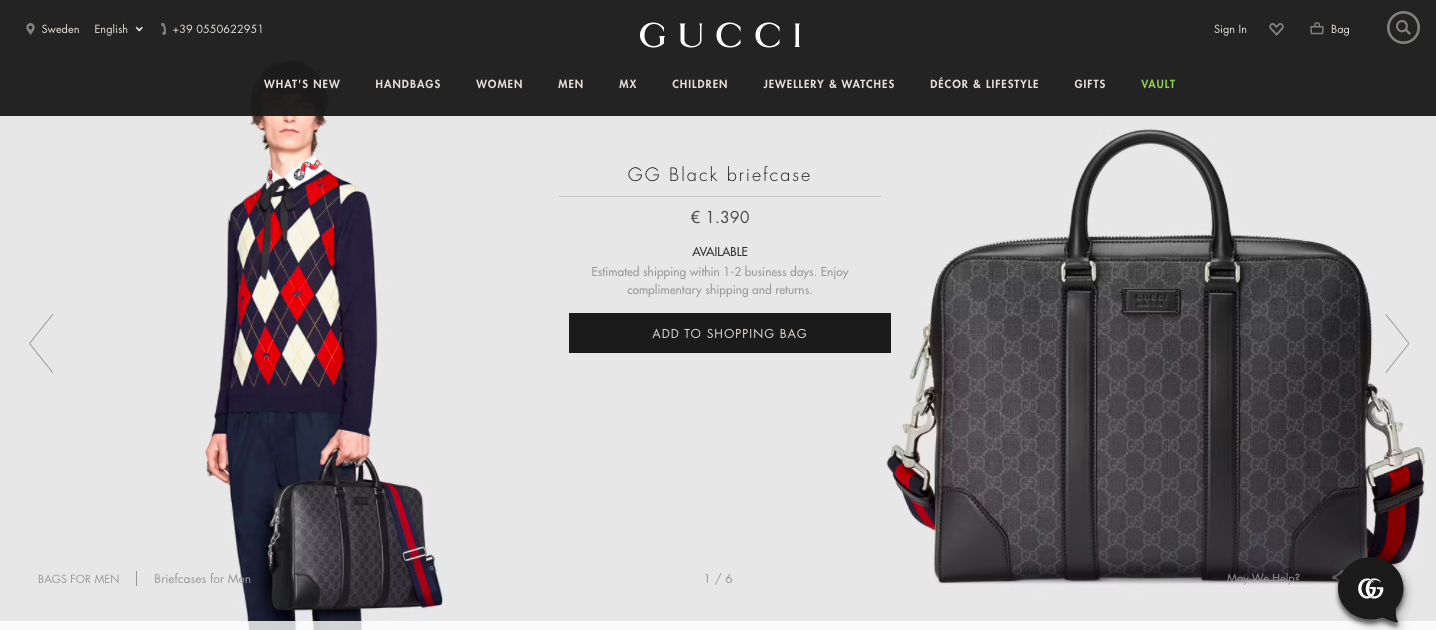Screen dimensions: 1436x630
Task: Open the Handbags menu
Action: 408,84
